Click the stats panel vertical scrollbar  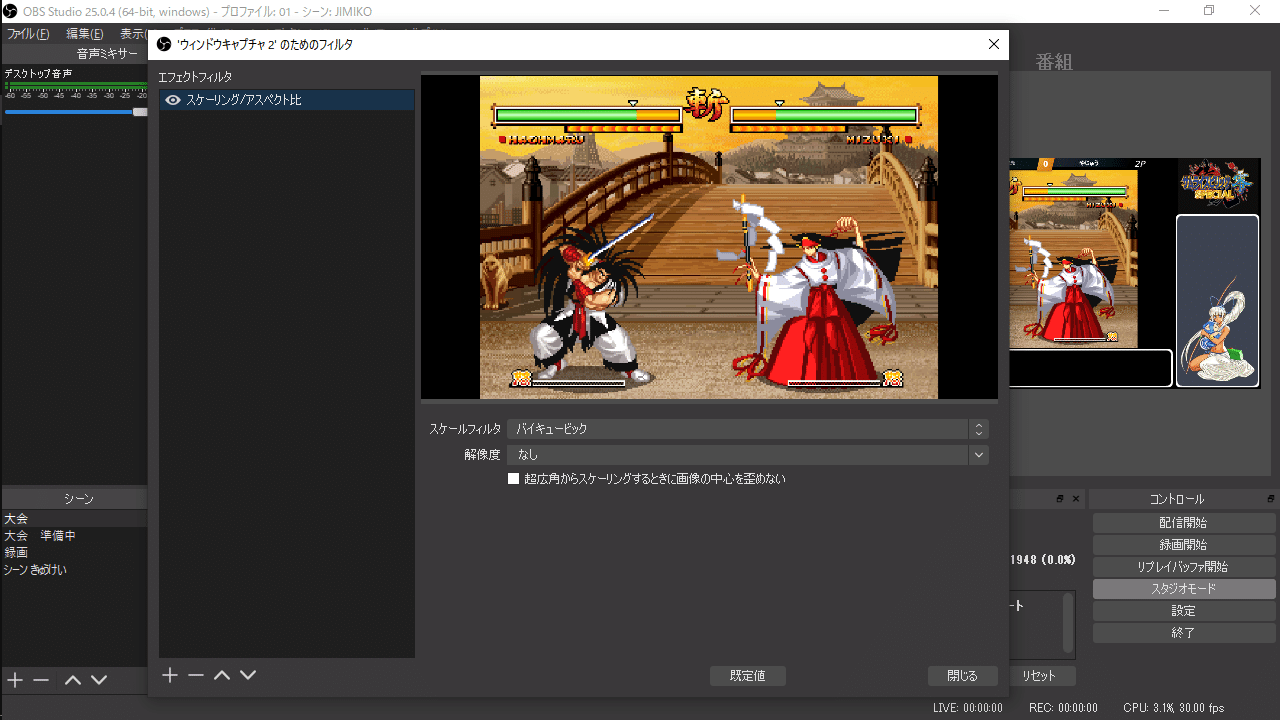tap(1068, 622)
